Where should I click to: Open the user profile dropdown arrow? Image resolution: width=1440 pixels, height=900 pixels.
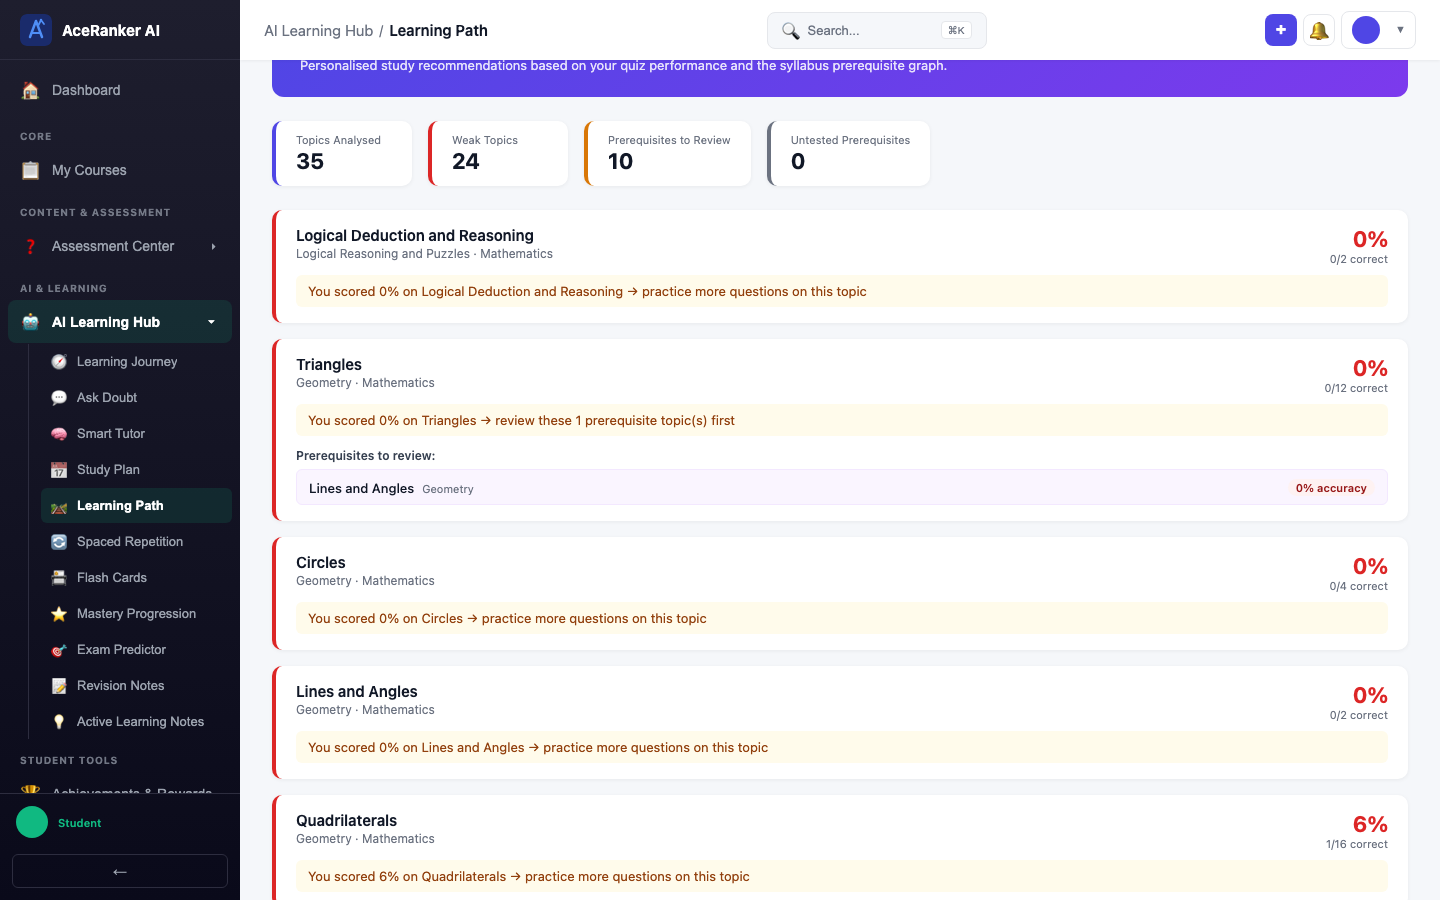coord(1400,30)
